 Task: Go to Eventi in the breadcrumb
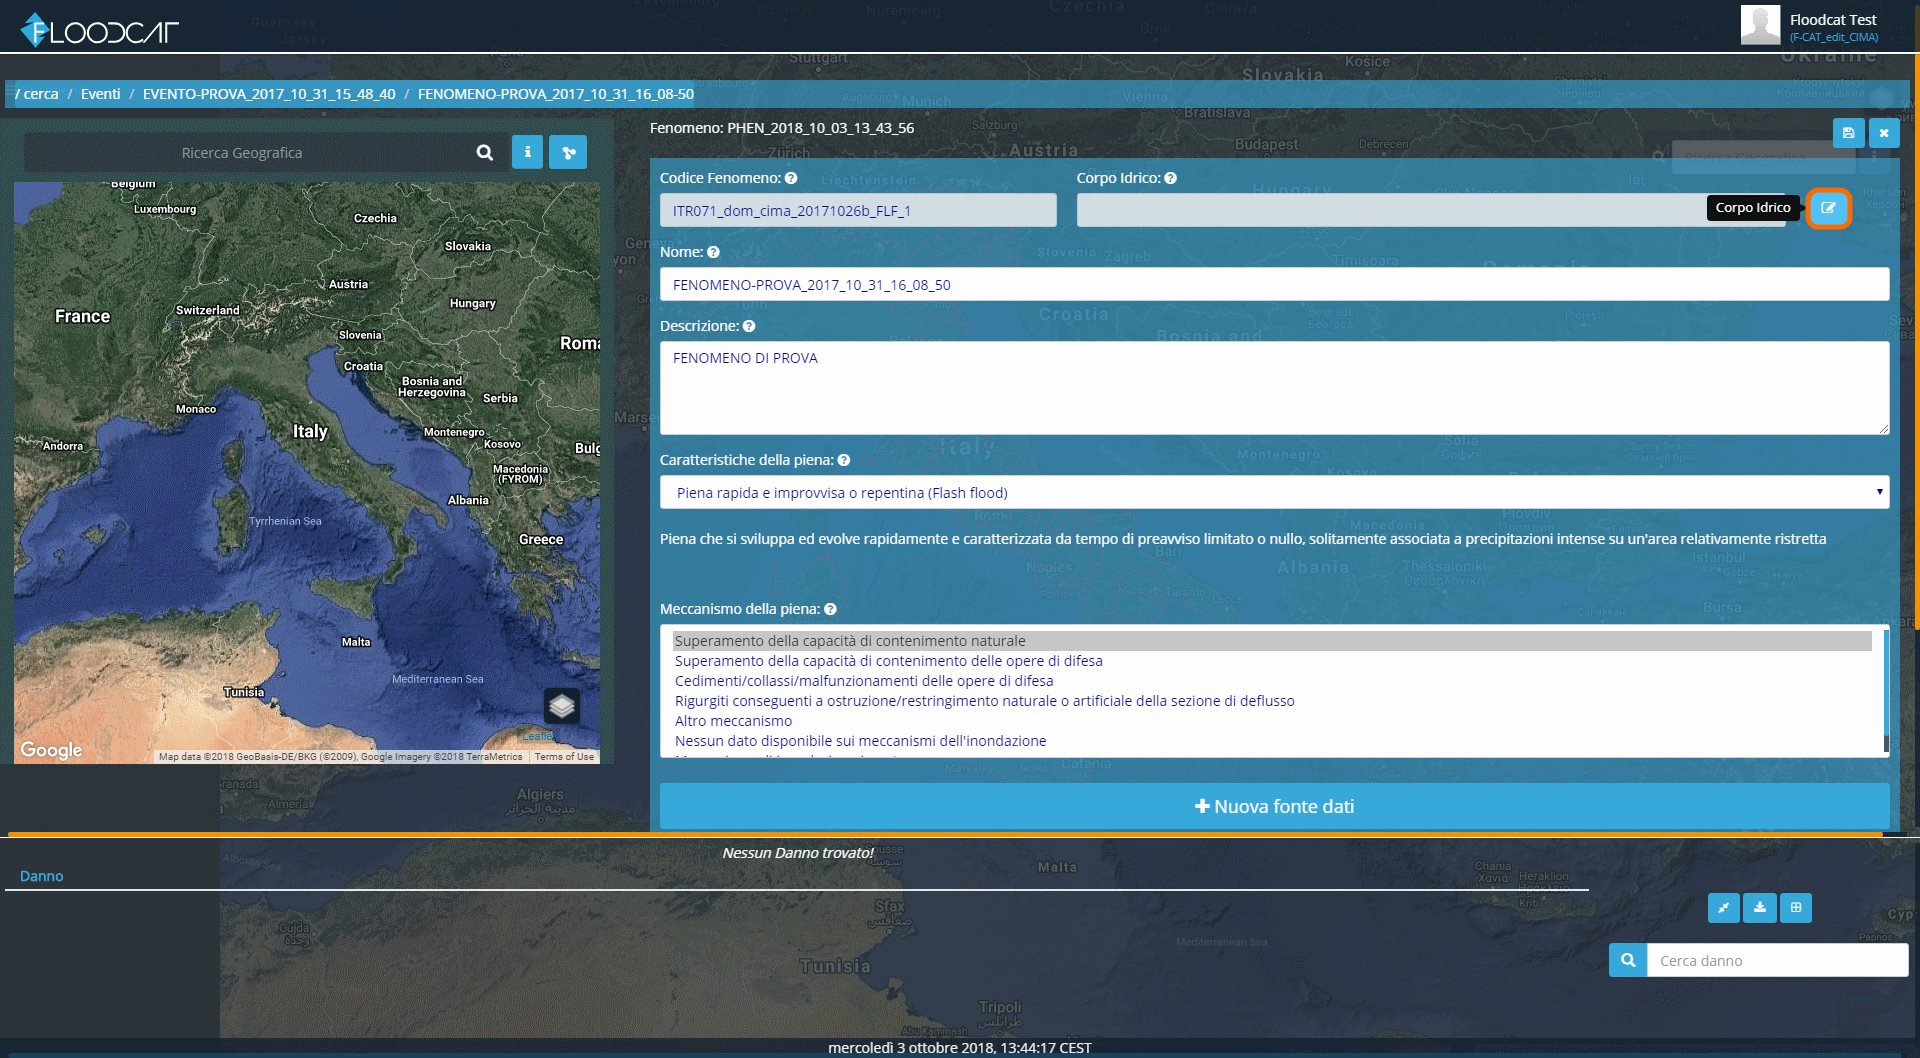pyautogui.click(x=100, y=94)
